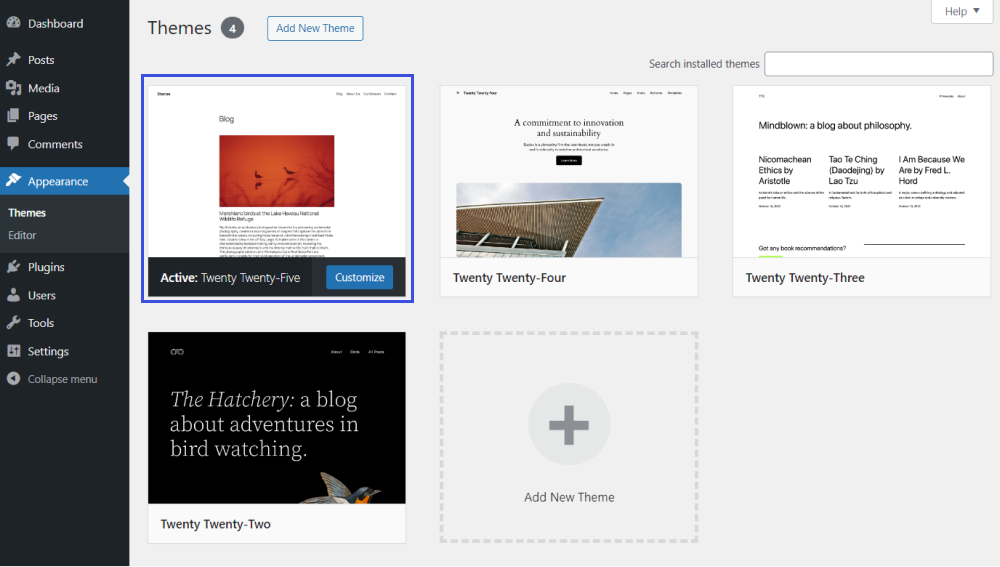Image resolution: width=1000 pixels, height=567 pixels.
Task: Click the Posts pushpin icon
Action: point(13,59)
